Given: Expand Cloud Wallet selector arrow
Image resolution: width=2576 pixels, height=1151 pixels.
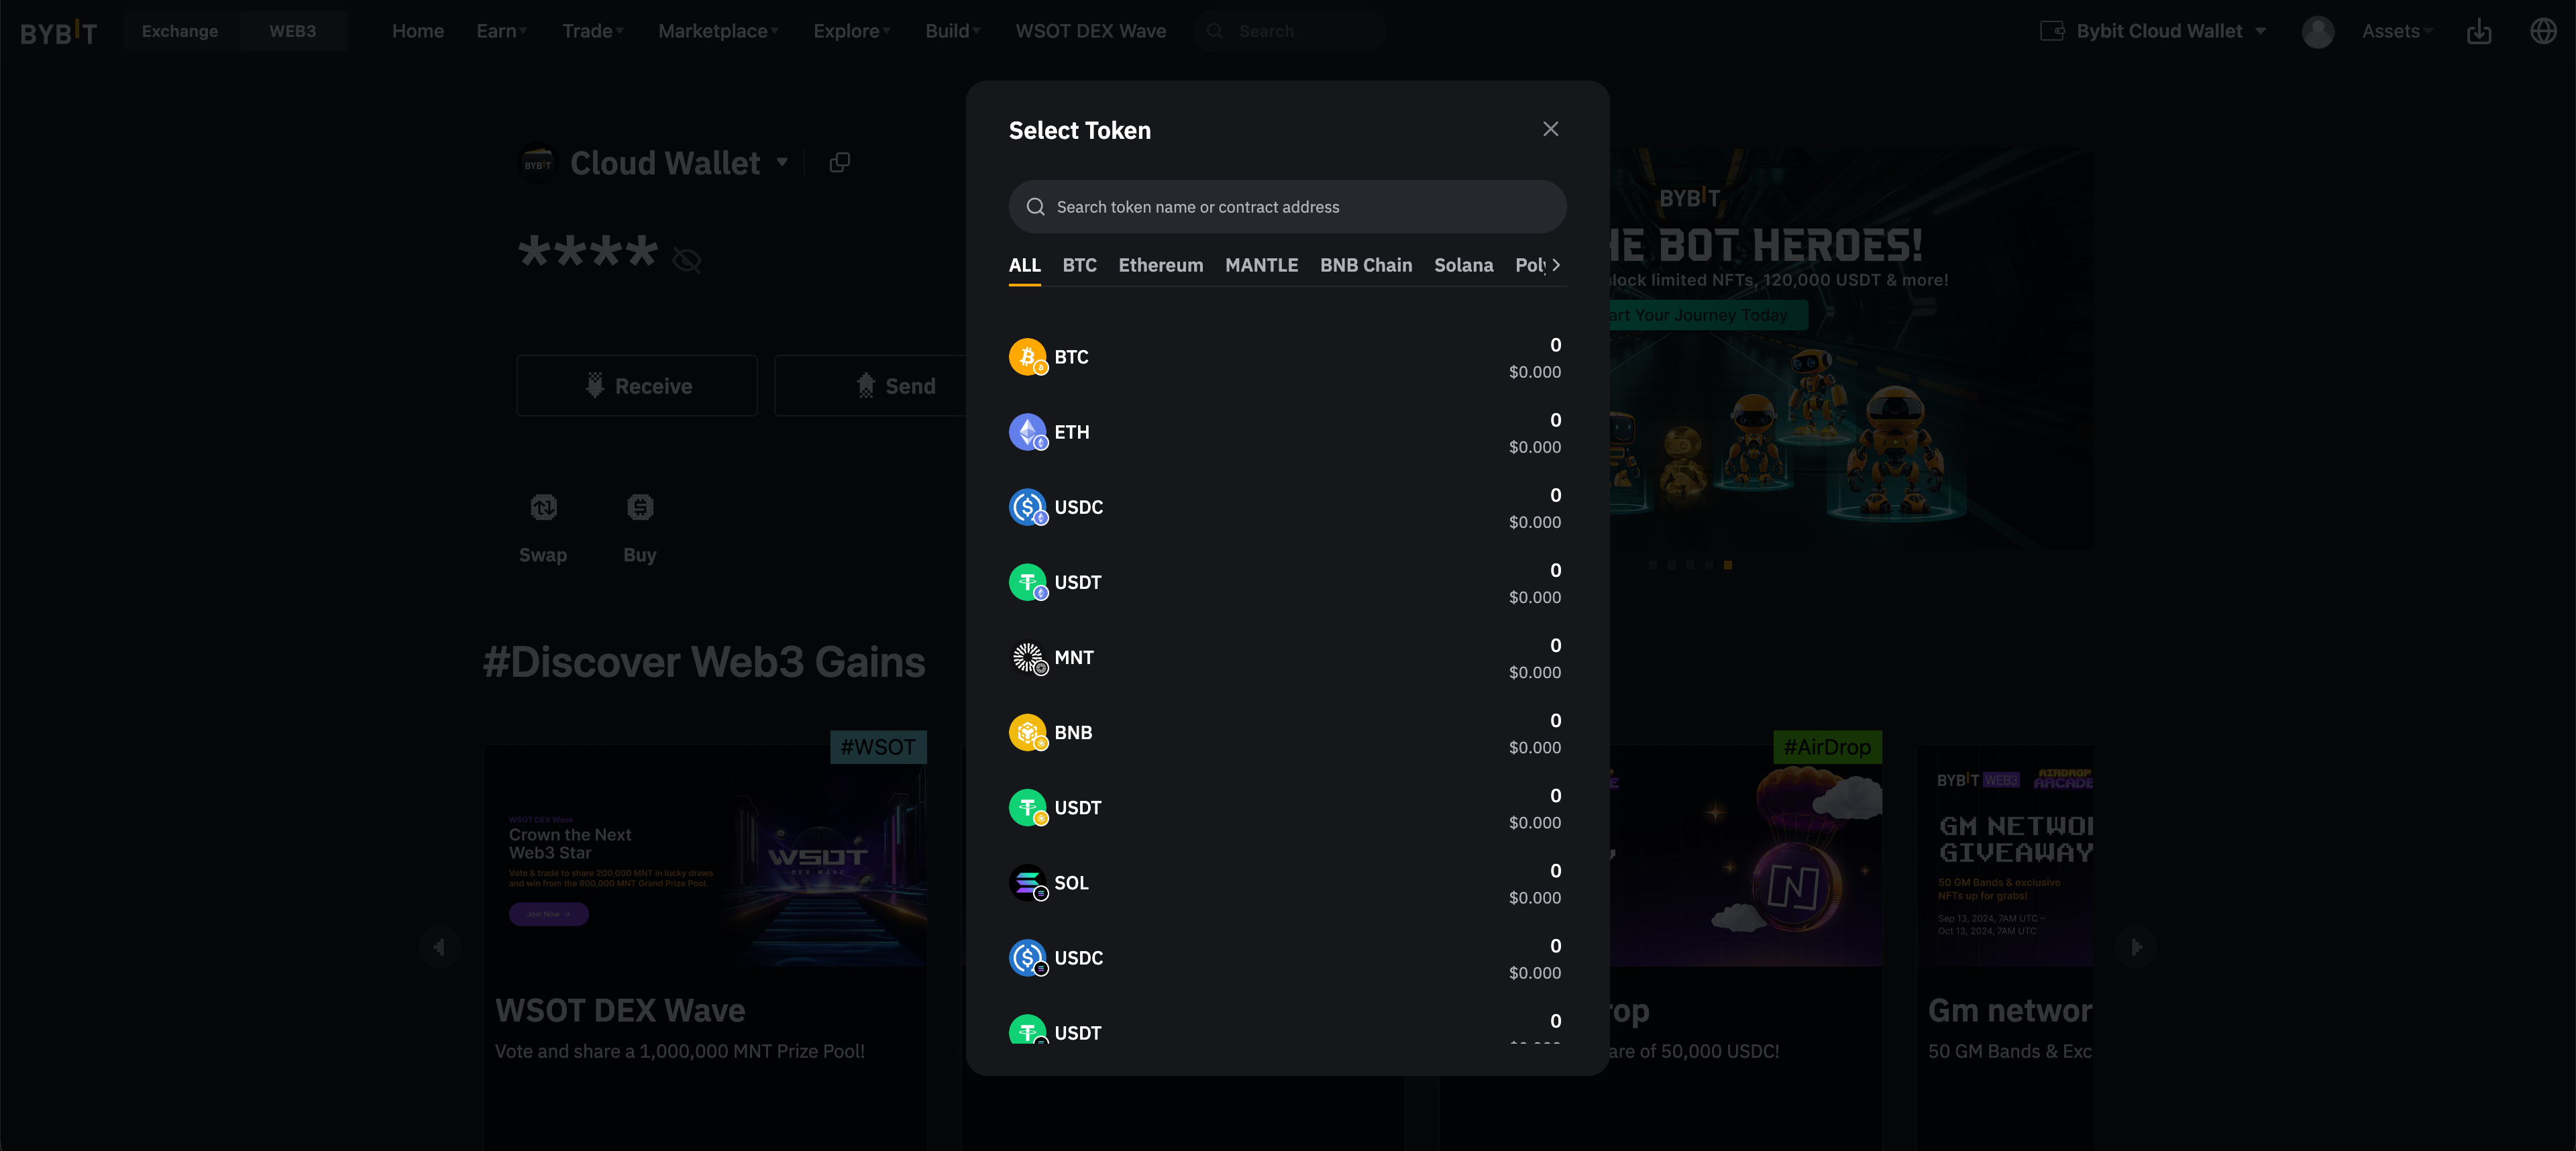Looking at the screenshot, I should (x=782, y=162).
